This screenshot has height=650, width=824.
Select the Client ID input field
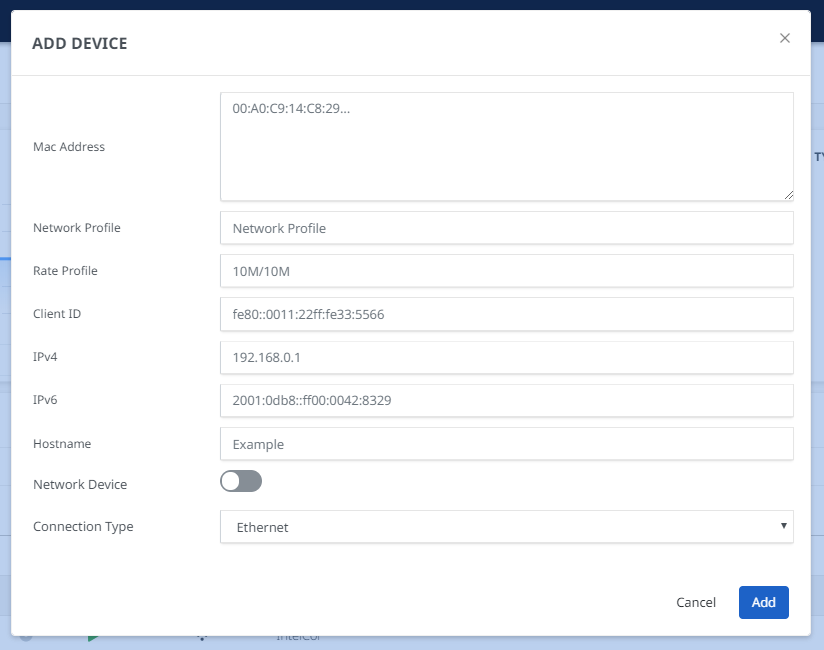pos(506,314)
